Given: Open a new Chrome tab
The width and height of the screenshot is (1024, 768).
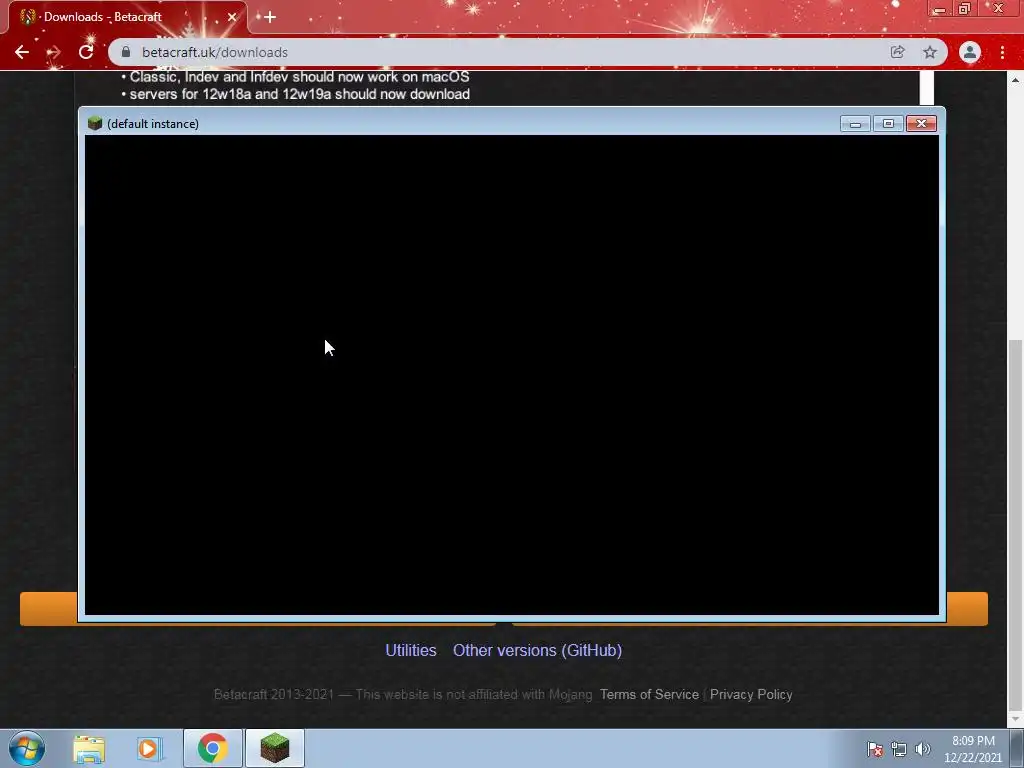Looking at the screenshot, I should (x=270, y=17).
